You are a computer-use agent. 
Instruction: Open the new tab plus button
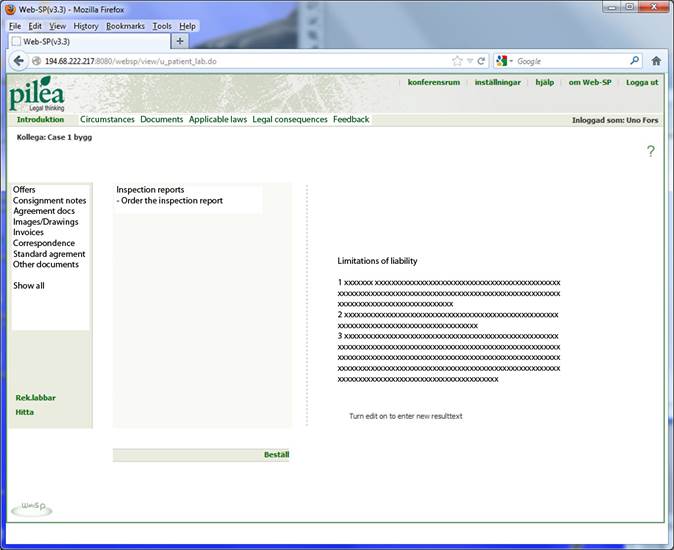coord(180,41)
